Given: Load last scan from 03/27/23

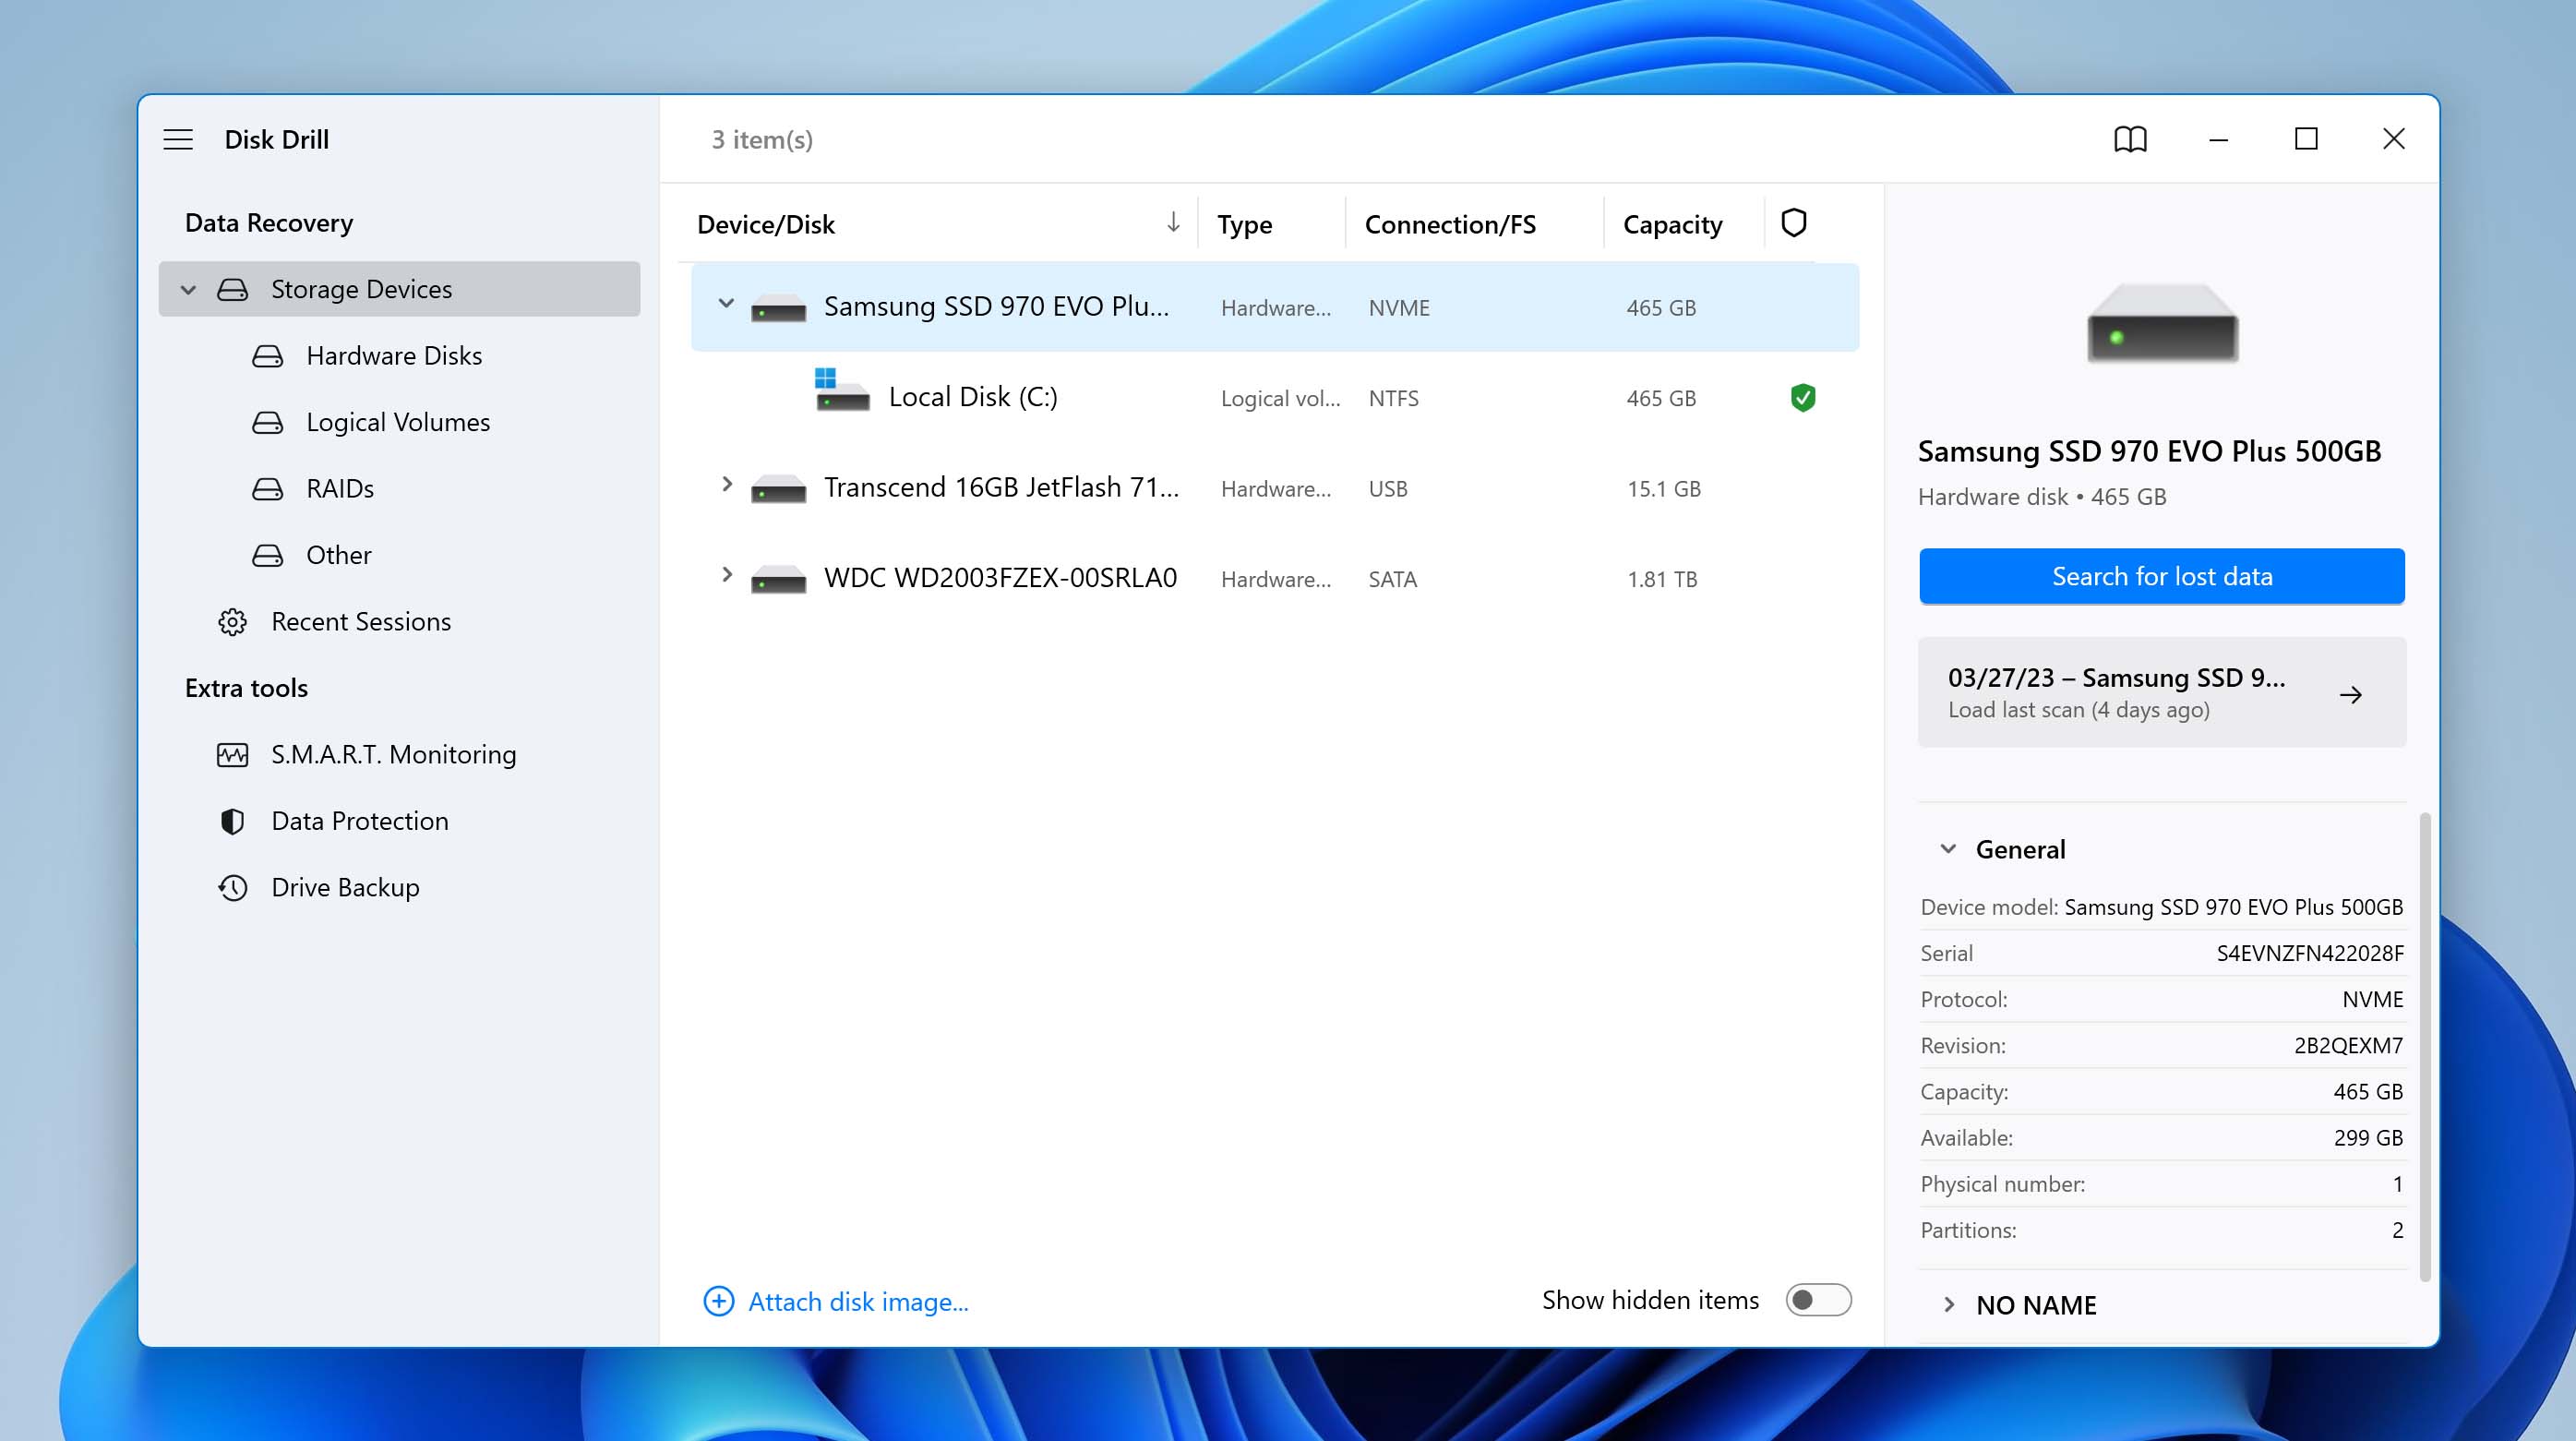Looking at the screenshot, I should pyautogui.click(x=2161, y=690).
